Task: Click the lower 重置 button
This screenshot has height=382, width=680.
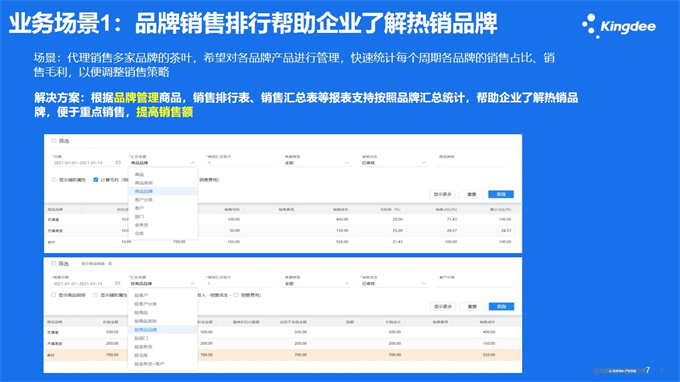Action: click(472, 307)
